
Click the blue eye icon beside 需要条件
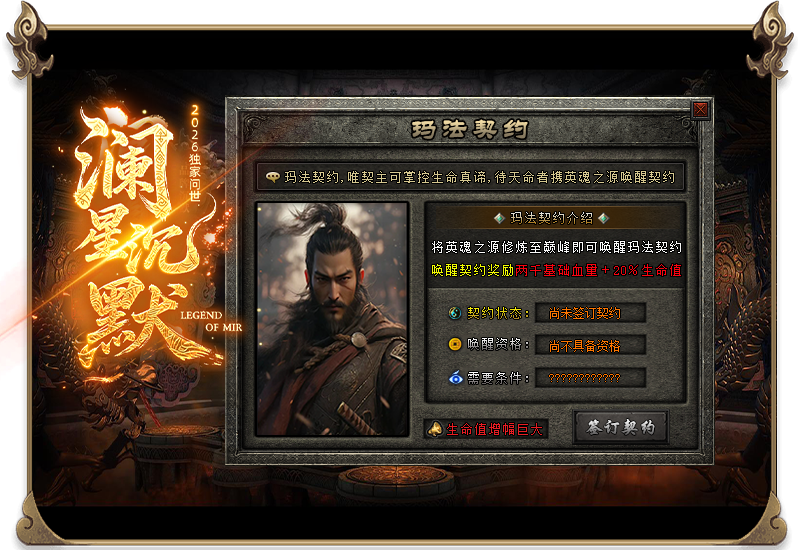pyautogui.click(x=455, y=378)
